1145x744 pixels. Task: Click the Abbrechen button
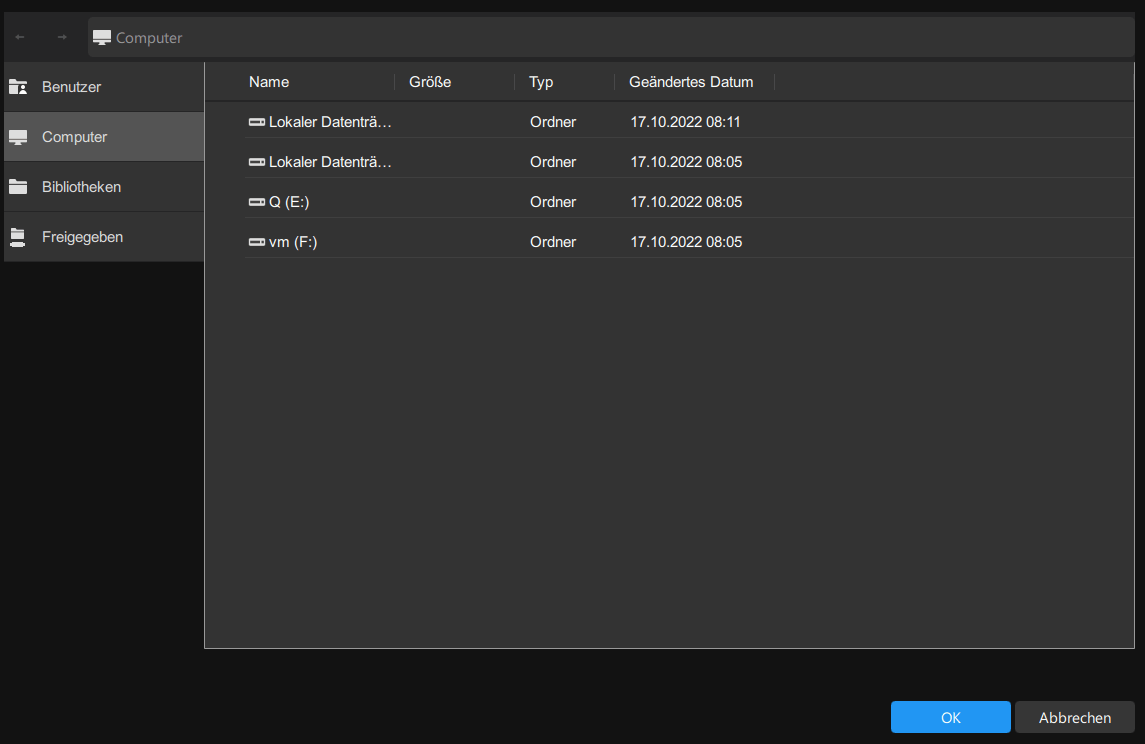click(x=1075, y=717)
